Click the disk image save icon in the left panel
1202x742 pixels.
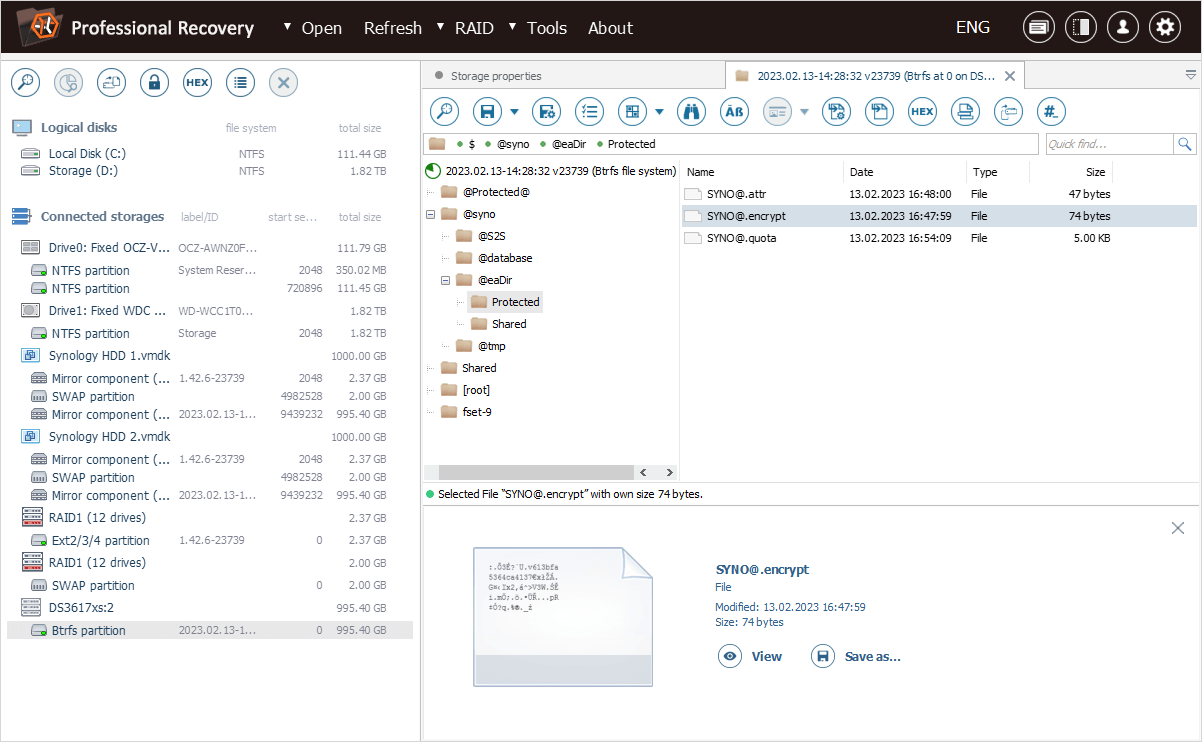coord(111,83)
